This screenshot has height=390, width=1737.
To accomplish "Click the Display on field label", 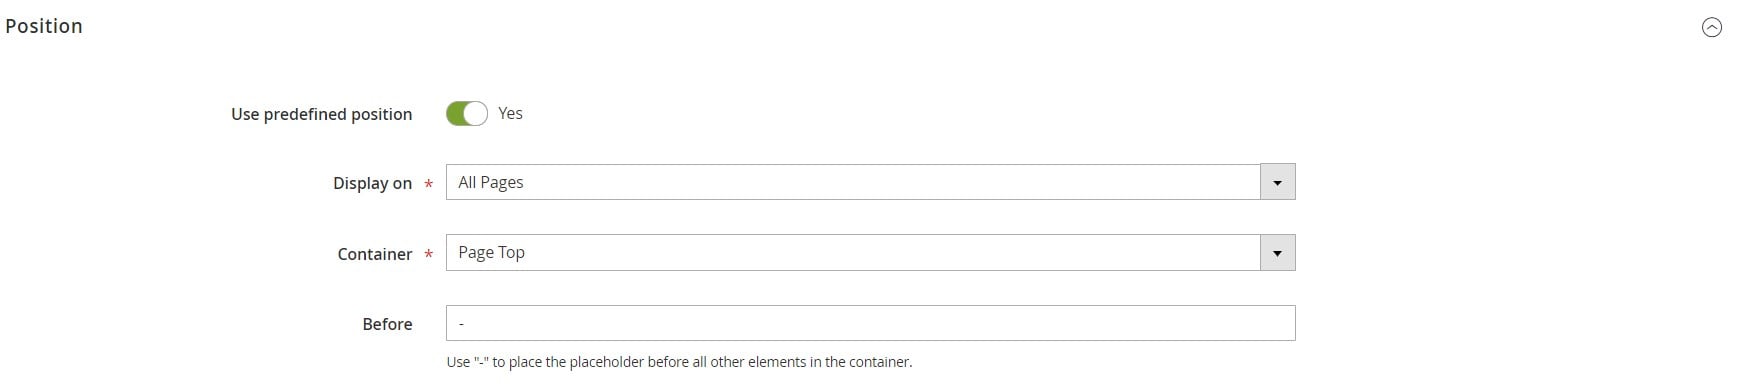I will [372, 183].
